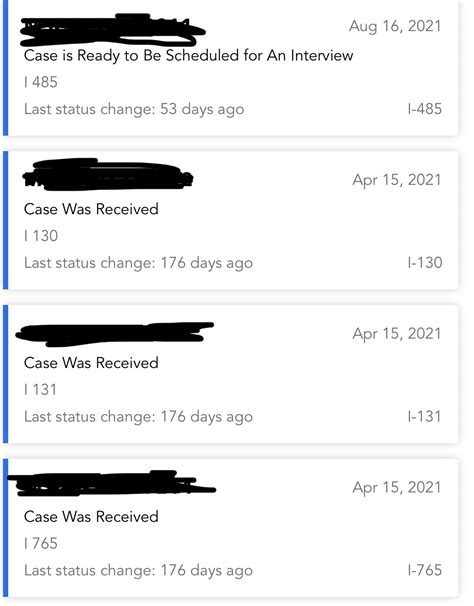Tap the I-130 form tag label
This screenshot has height=606, width=474.
pyautogui.click(x=425, y=263)
